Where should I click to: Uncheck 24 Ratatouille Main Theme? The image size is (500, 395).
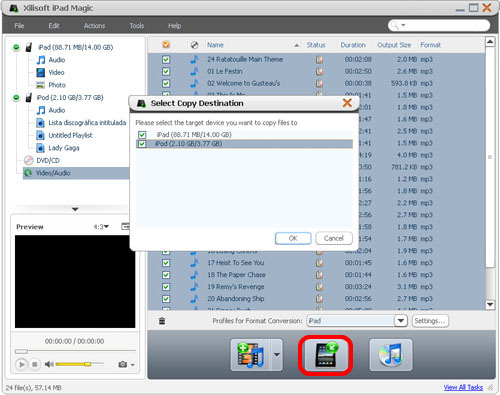click(166, 60)
